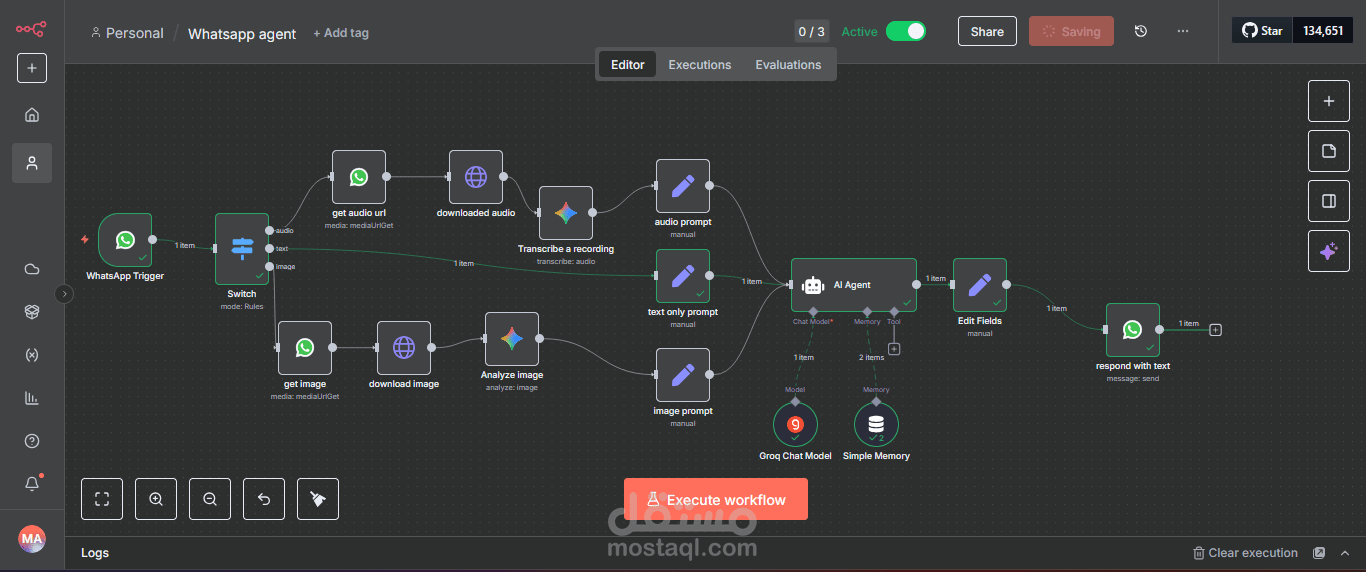The height and width of the screenshot is (572, 1366).
Task: Select the Switch node on canvas
Action: tap(242, 248)
